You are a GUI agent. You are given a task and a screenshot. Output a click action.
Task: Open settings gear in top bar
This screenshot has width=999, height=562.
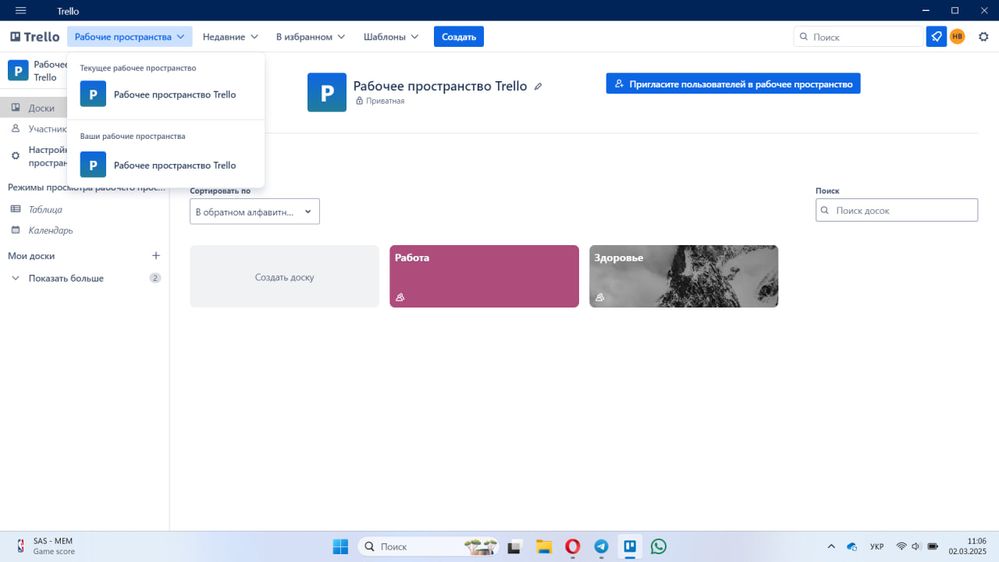(983, 37)
